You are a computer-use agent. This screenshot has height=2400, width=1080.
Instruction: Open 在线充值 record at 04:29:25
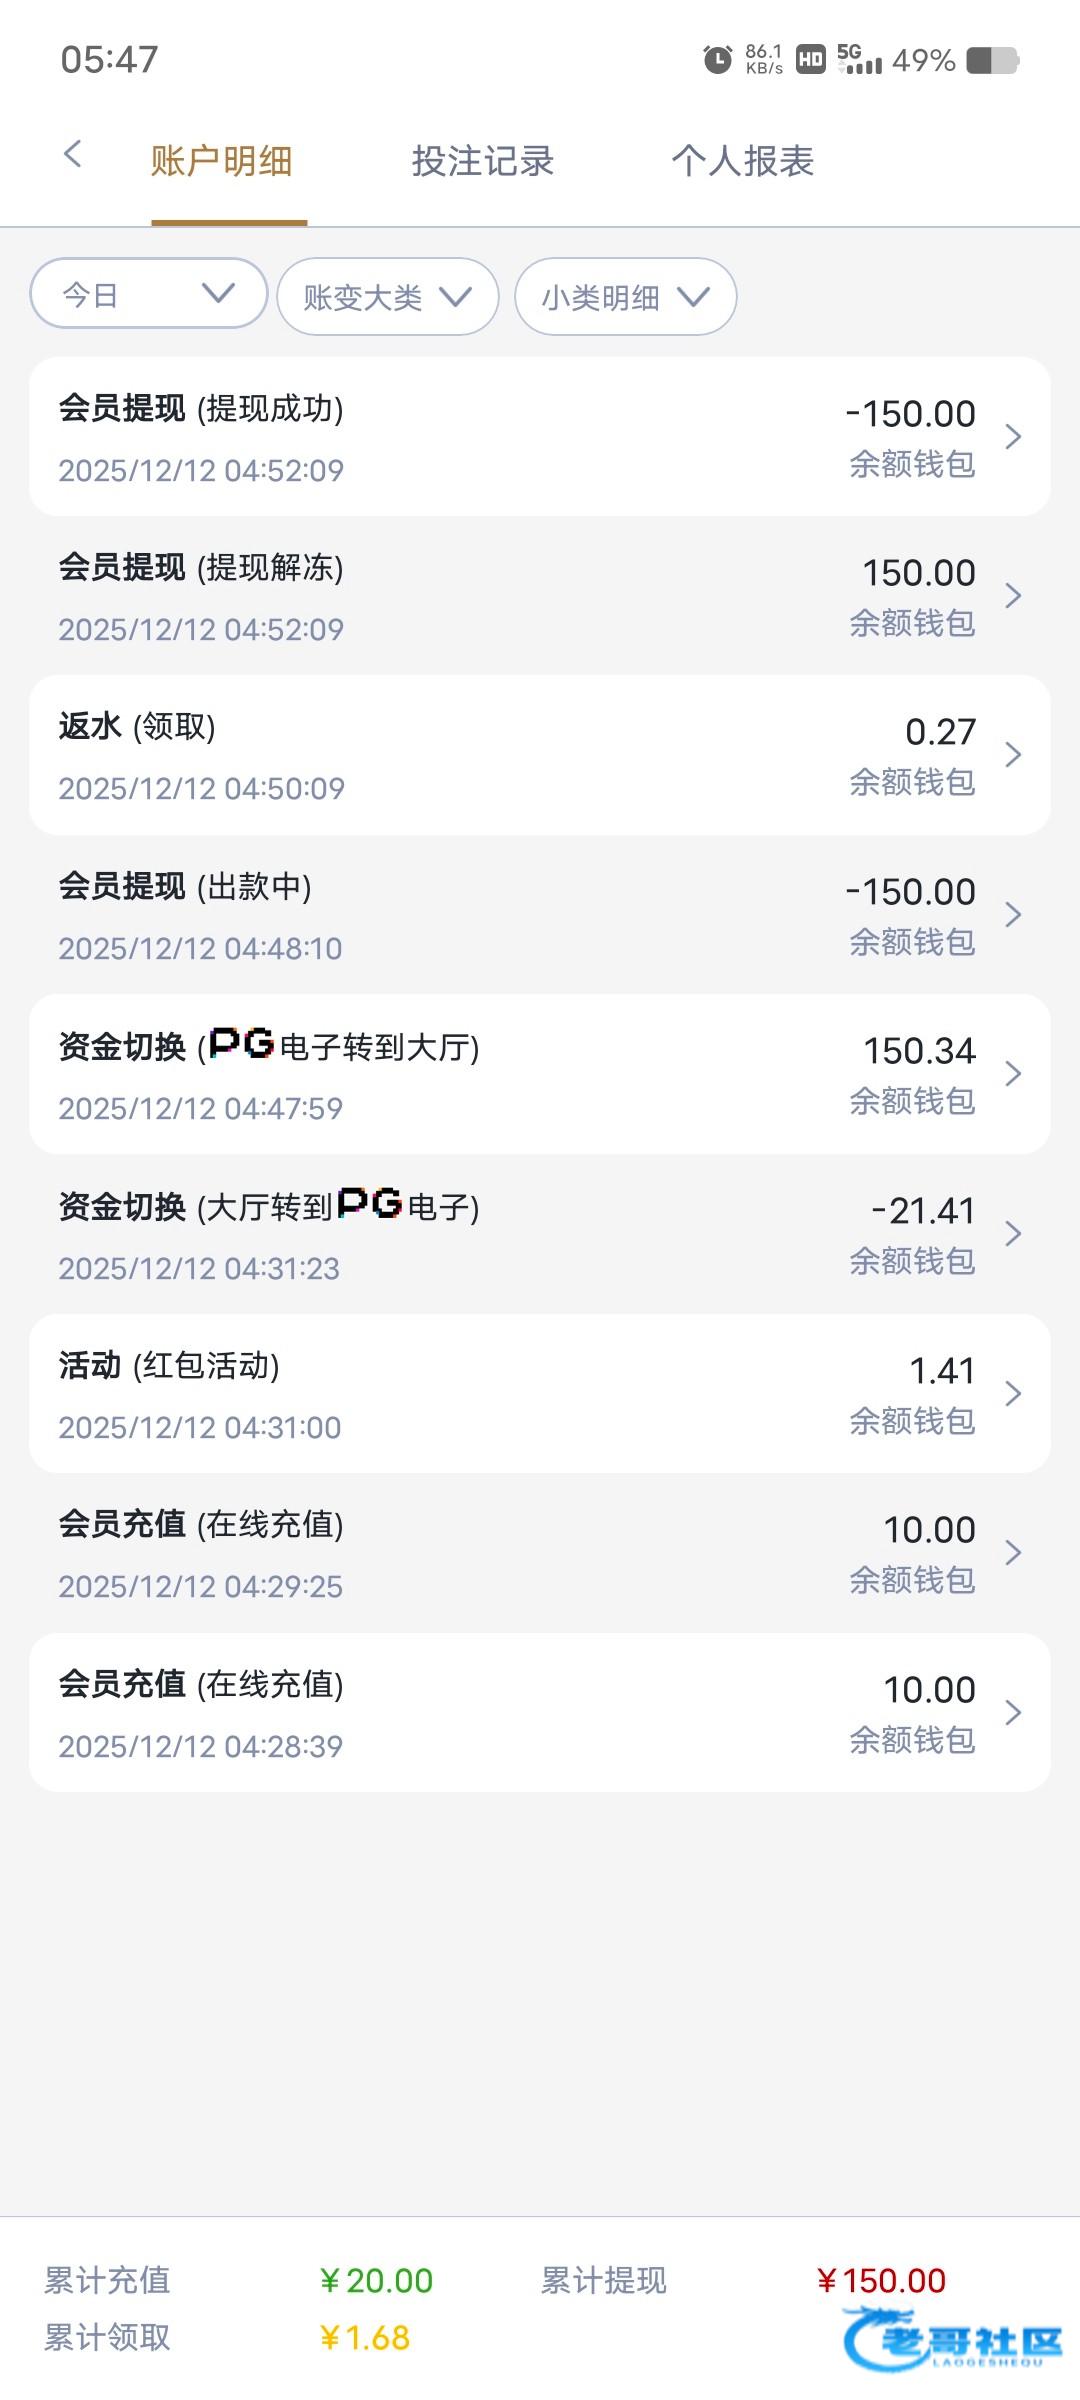coord(540,1553)
